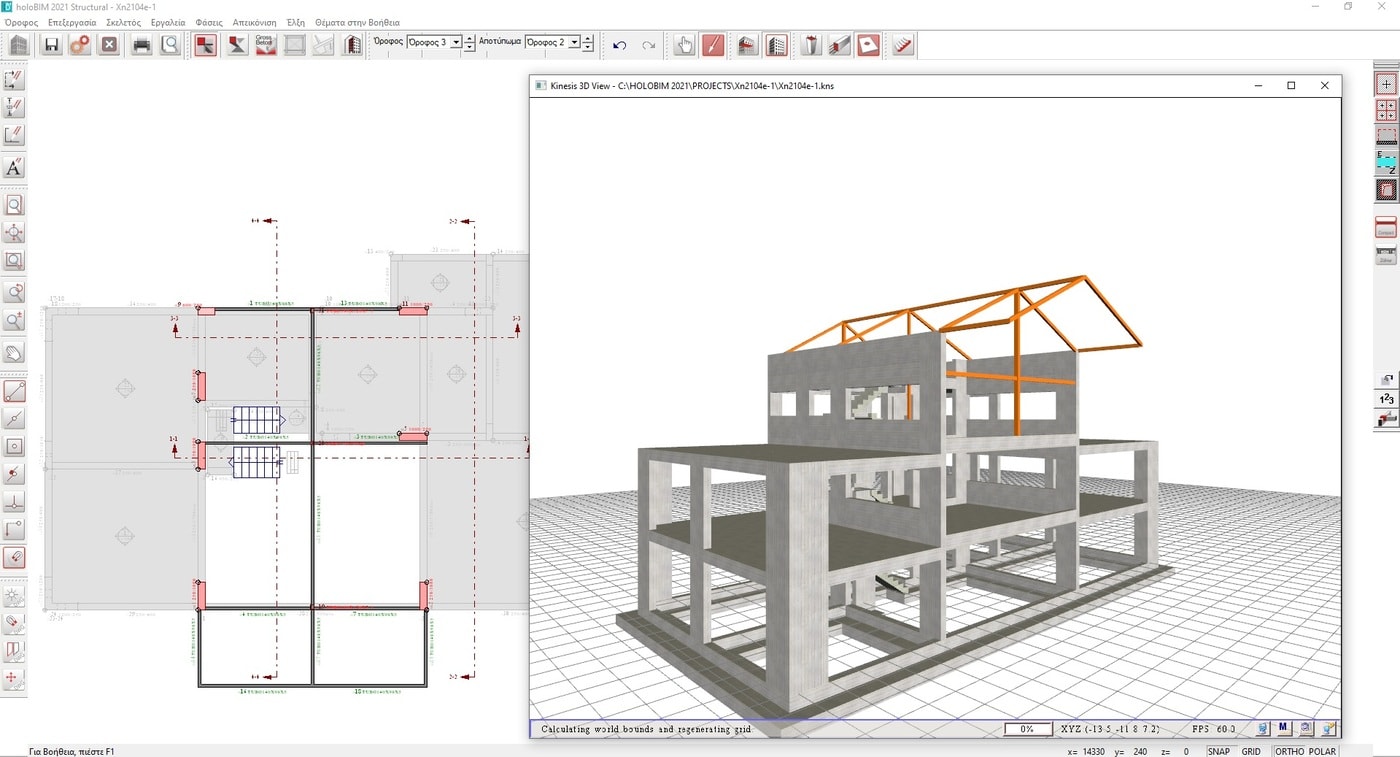Image resolution: width=1400 pixels, height=757 pixels.
Task: Open the Όροφος menu
Action: tap(21, 22)
